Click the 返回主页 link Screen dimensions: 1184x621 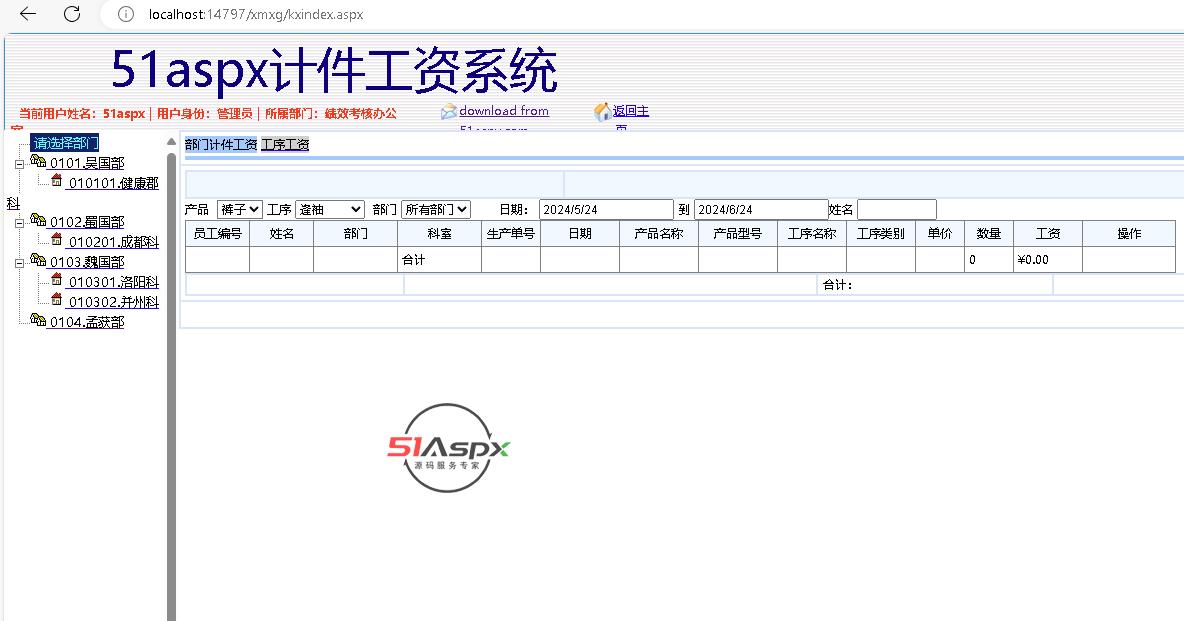631,111
